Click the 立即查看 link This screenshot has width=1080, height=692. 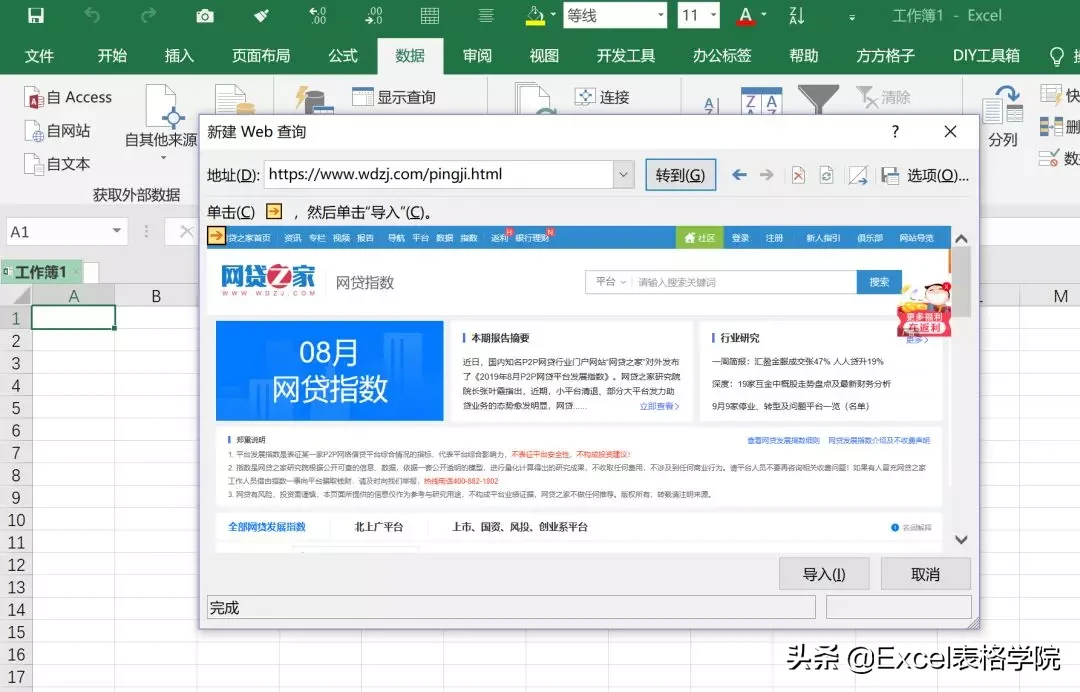(x=659, y=406)
